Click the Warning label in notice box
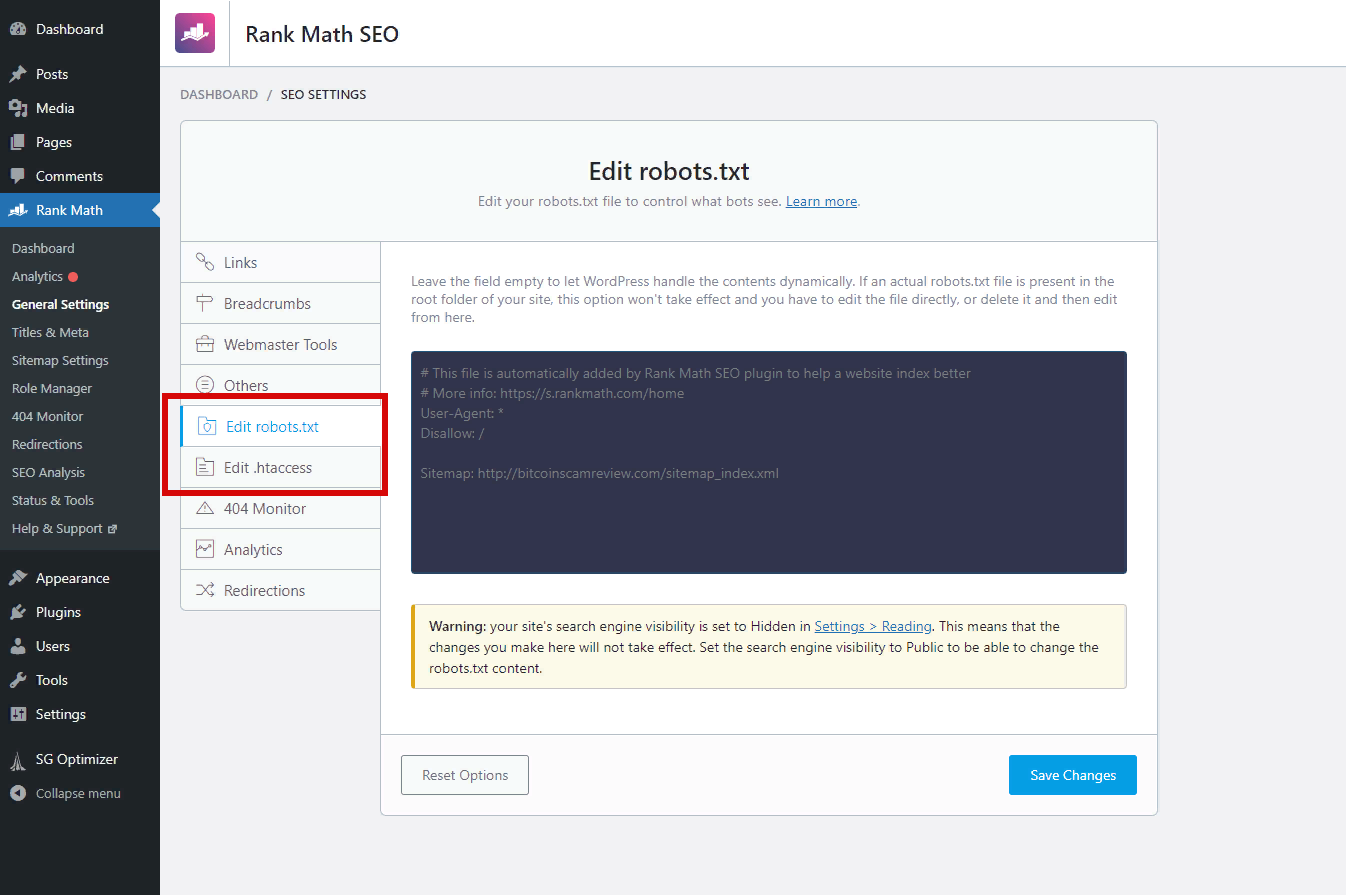This screenshot has height=895, width=1346. tap(457, 626)
